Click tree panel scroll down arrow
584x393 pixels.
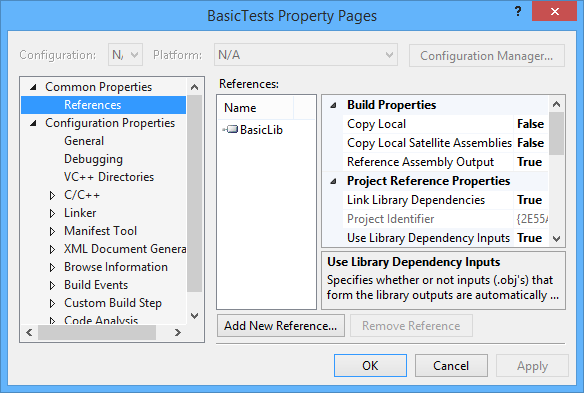point(194,316)
